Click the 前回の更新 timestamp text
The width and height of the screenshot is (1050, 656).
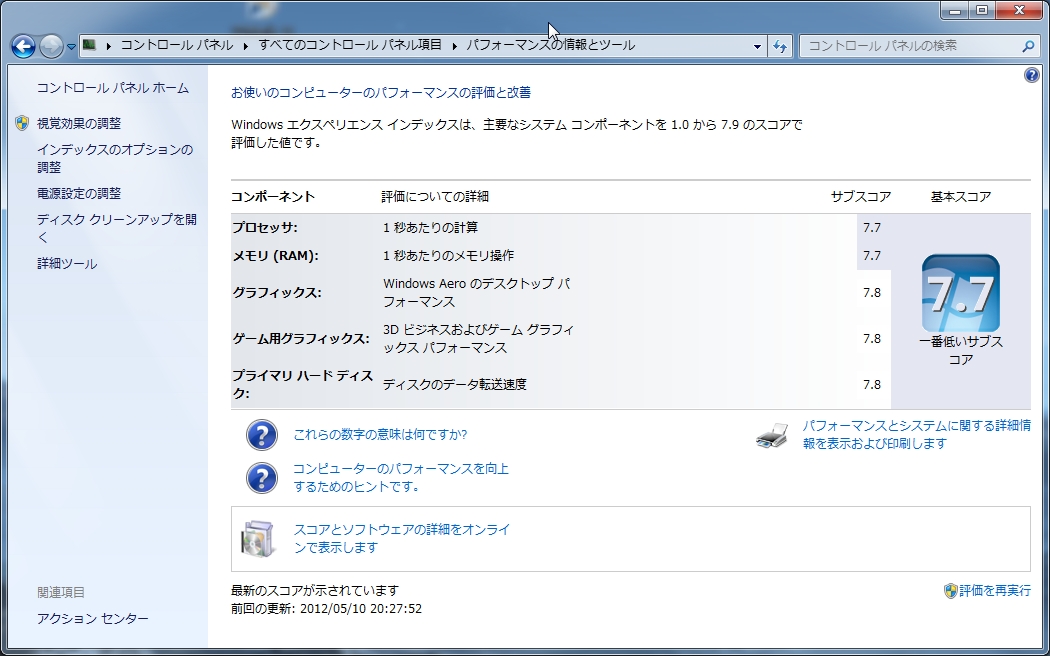(x=327, y=608)
